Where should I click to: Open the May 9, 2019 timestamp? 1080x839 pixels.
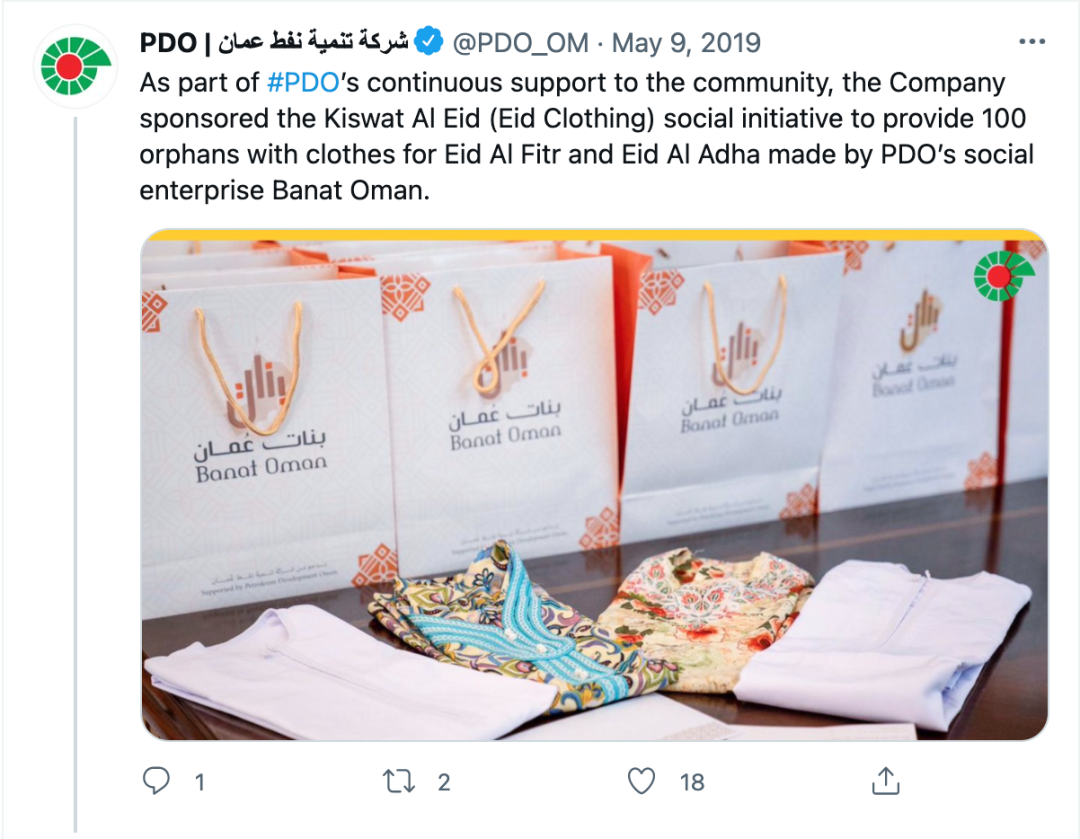click(686, 43)
